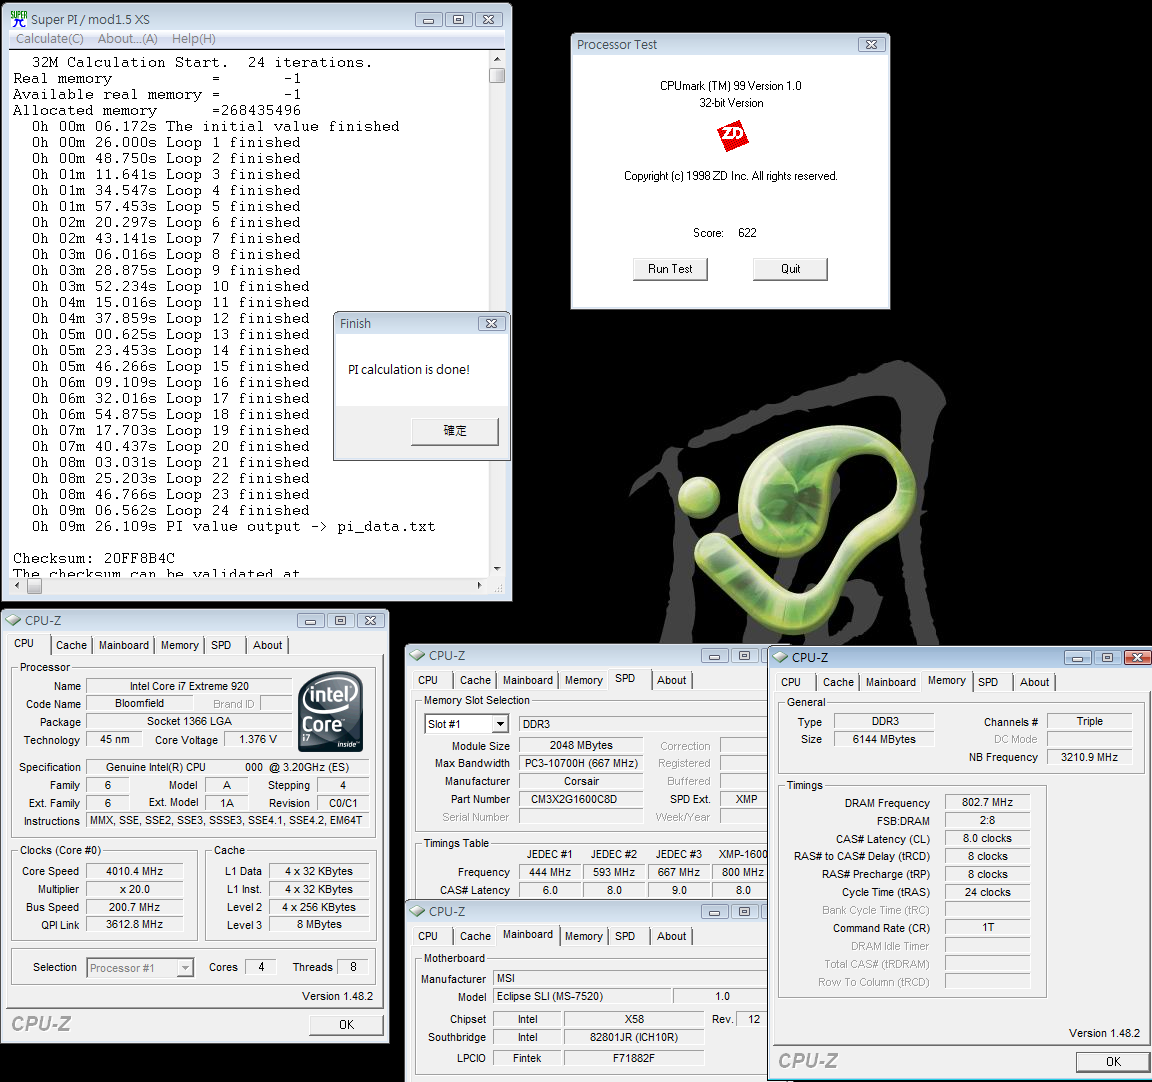This screenshot has height=1082, width=1152.
Task: Confirm the PI calculation done dialog
Action: [x=455, y=431]
